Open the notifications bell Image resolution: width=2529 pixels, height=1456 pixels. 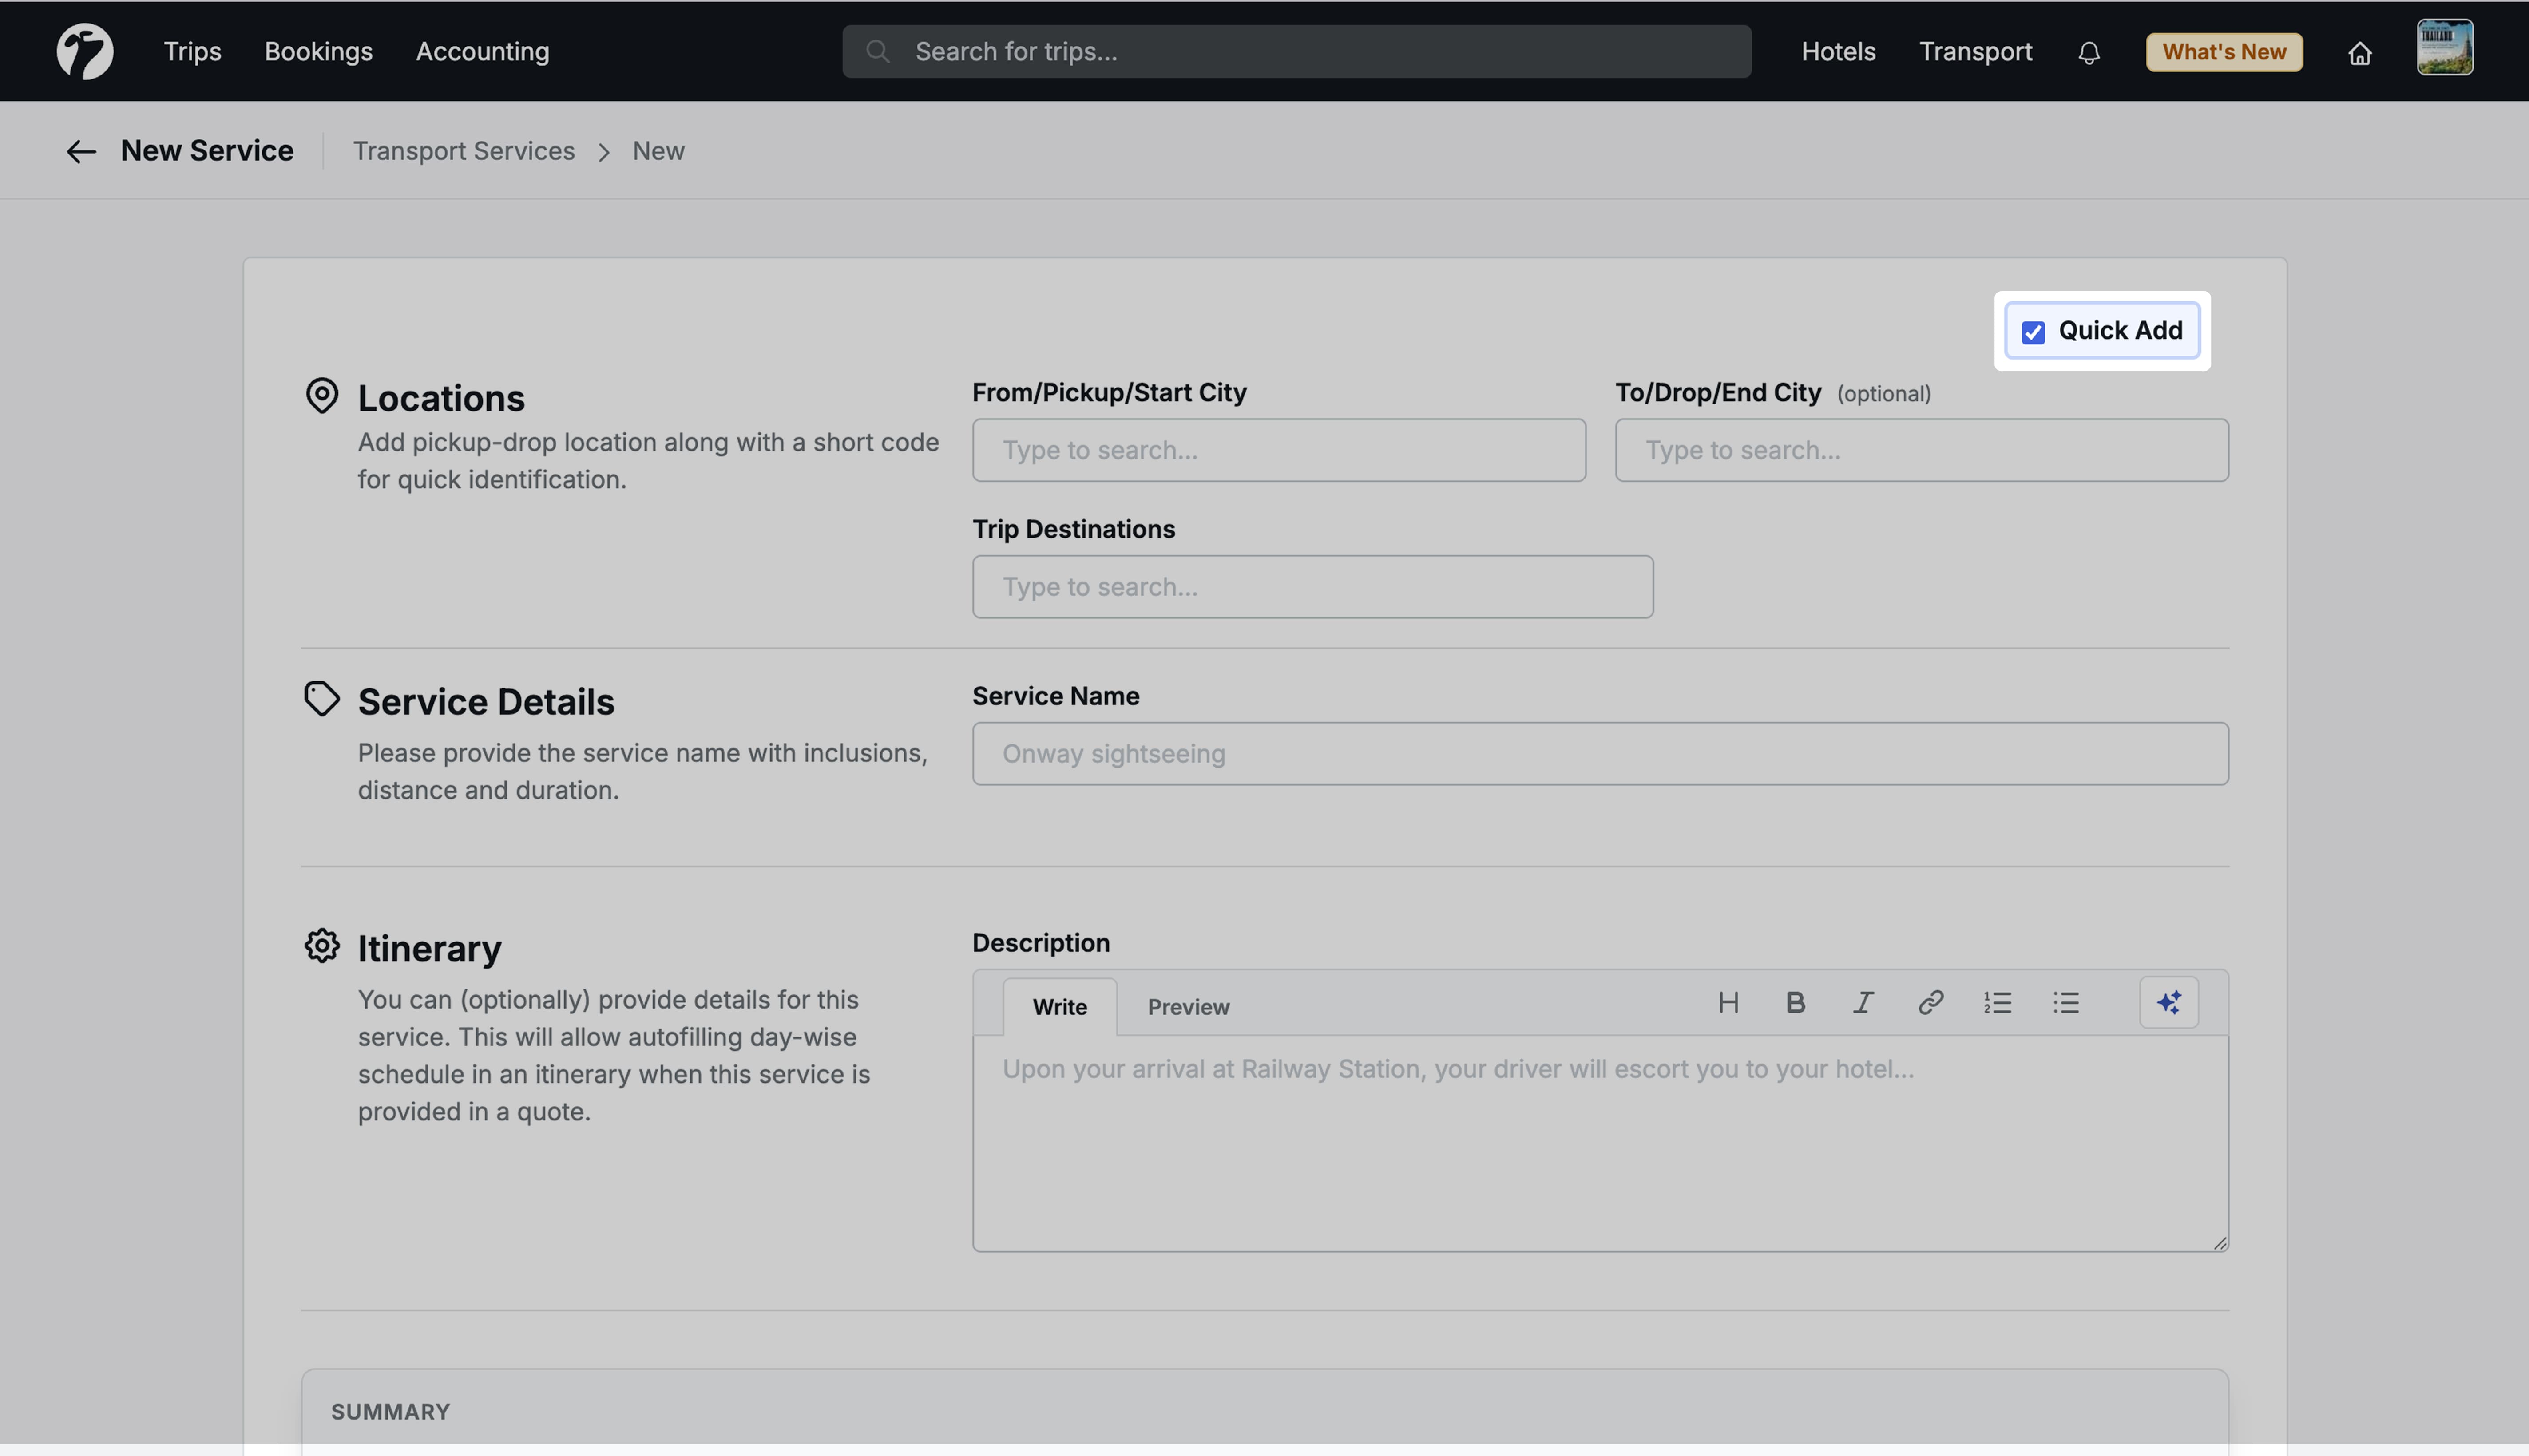[x=2088, y=52]
